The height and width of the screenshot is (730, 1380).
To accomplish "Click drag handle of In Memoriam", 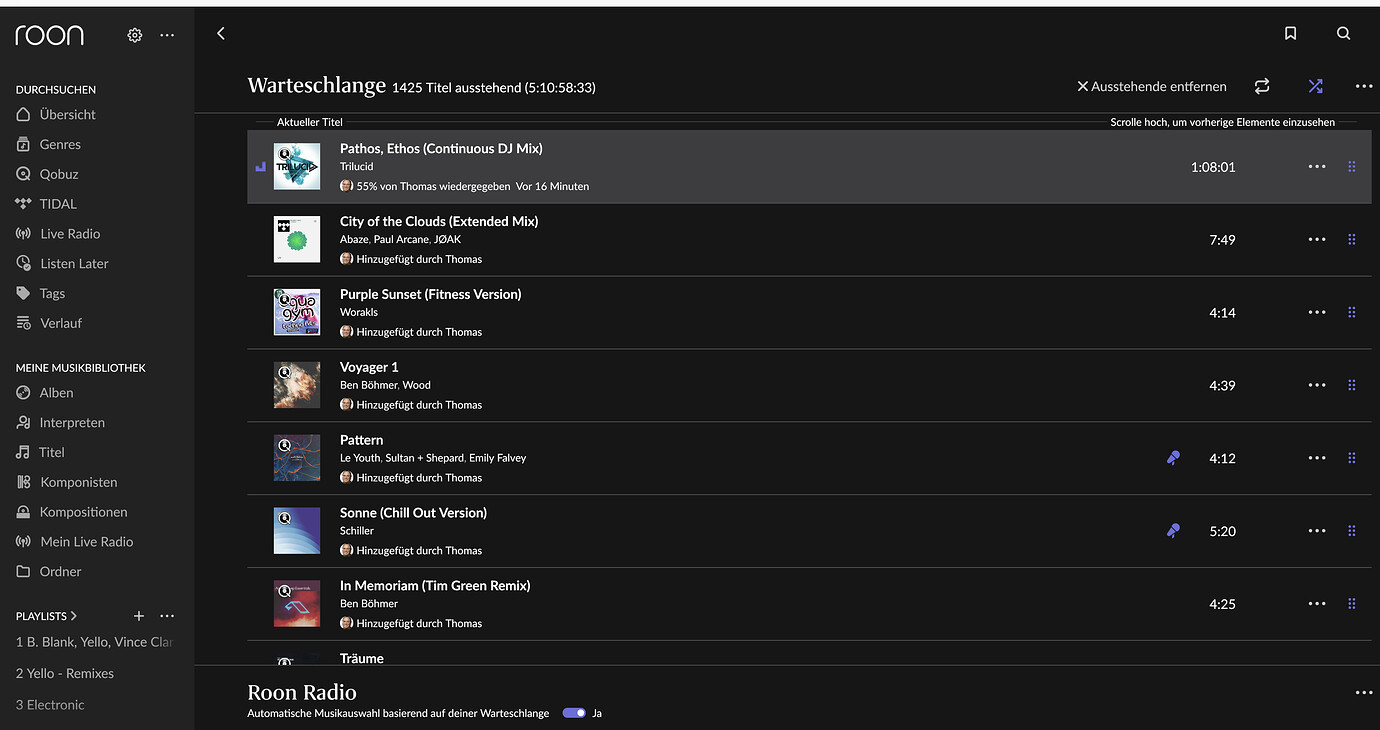I will click(x=1352, y=604).
